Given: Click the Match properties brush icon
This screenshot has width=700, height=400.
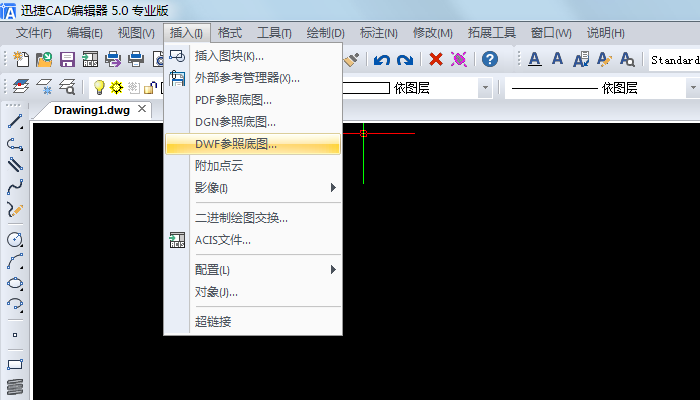Looking at the screenshot, I should pos(352,59).
